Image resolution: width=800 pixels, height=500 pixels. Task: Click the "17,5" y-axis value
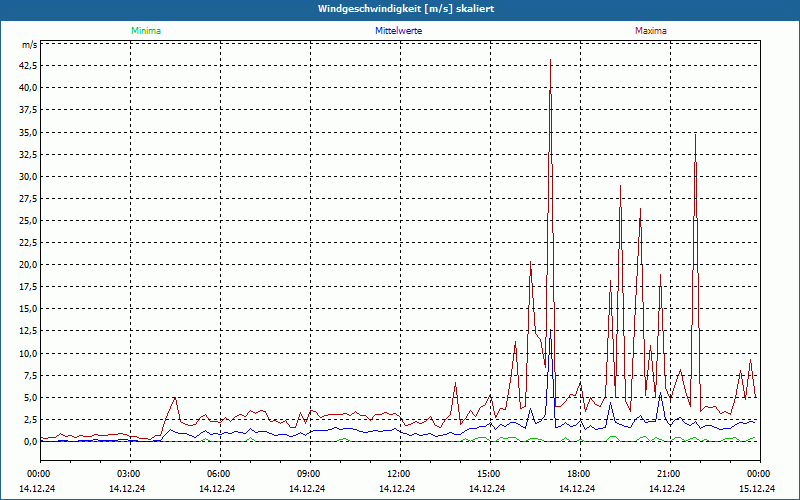28,287
